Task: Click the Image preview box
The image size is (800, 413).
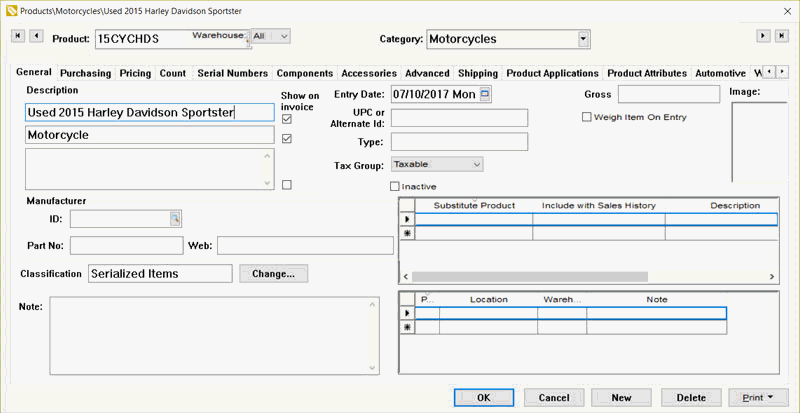Action: tap(760, 142)
